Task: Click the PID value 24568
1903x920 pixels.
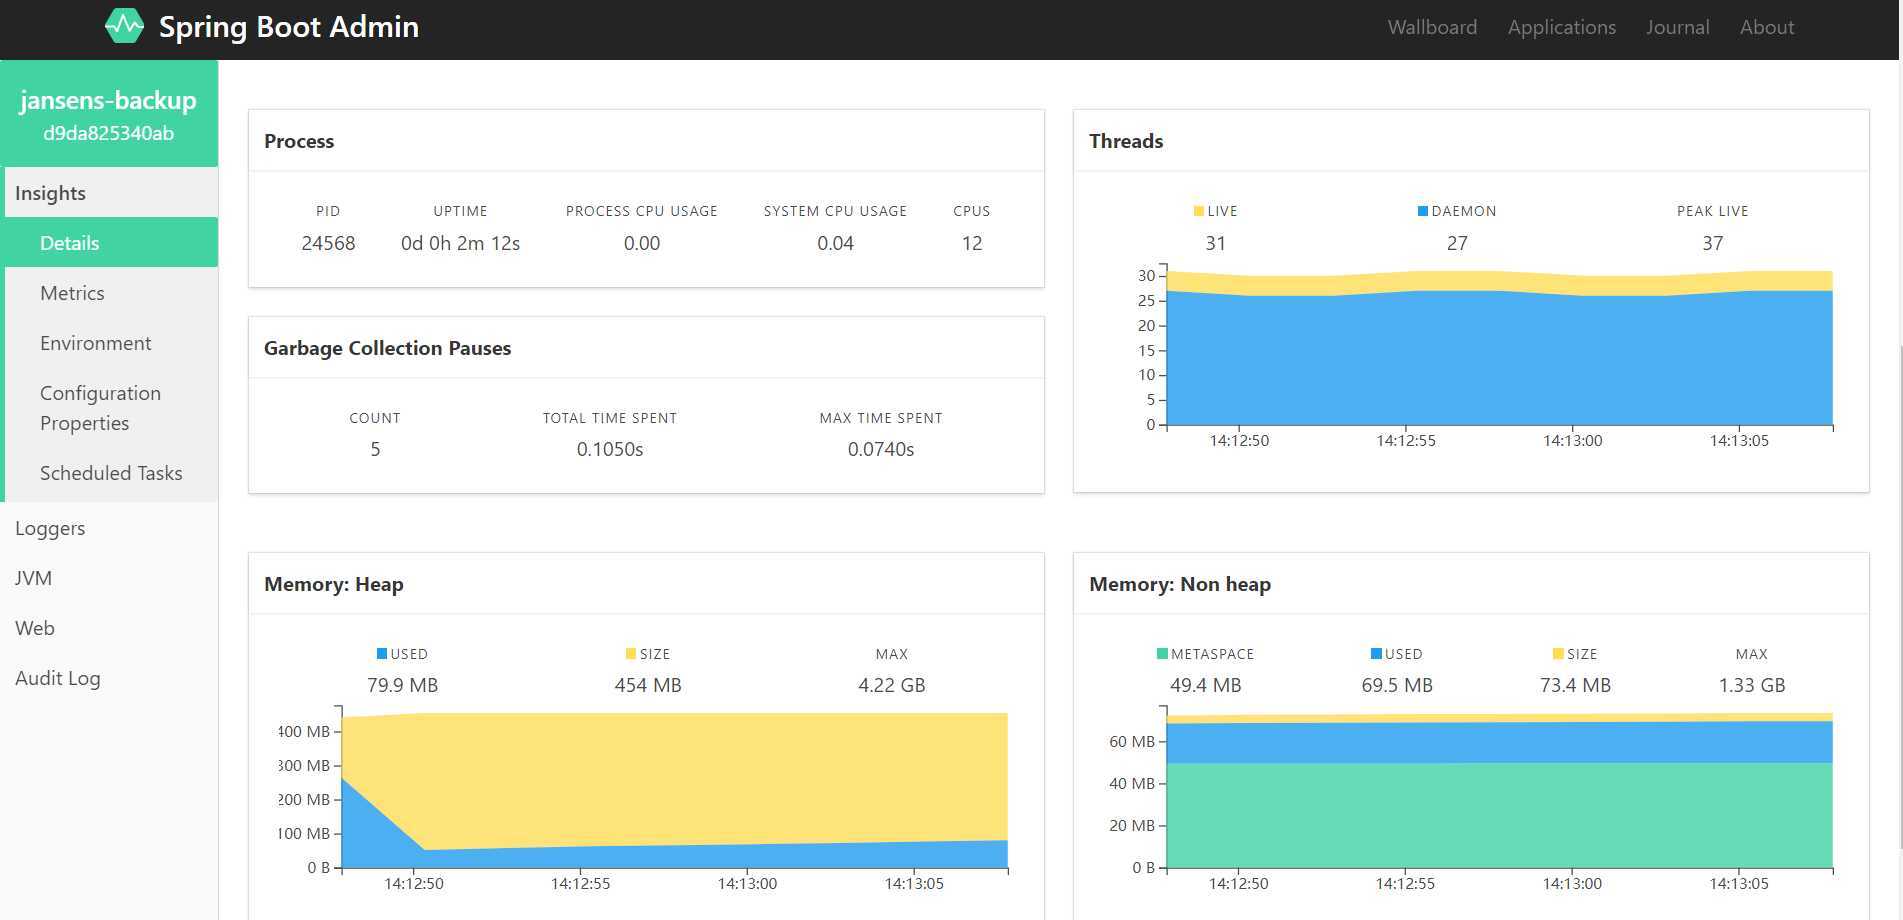Action: pyautogui.click(x=328, y=243)
